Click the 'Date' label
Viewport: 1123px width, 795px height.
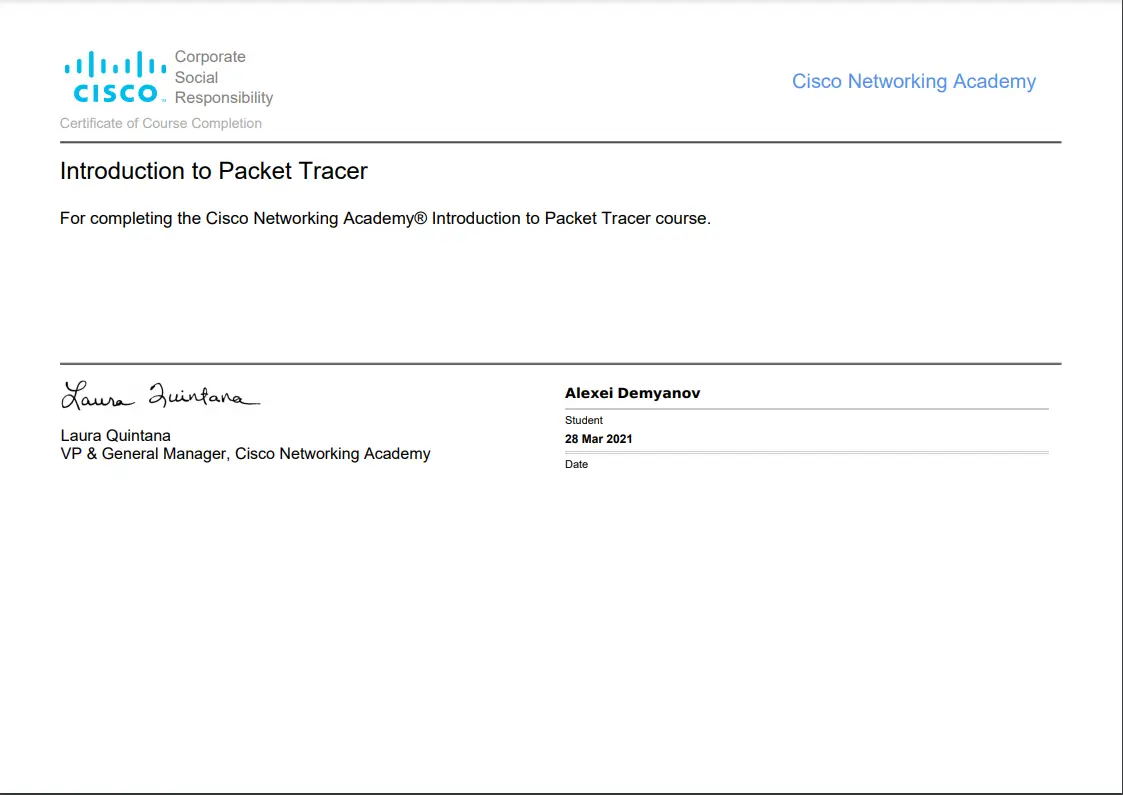576,464
